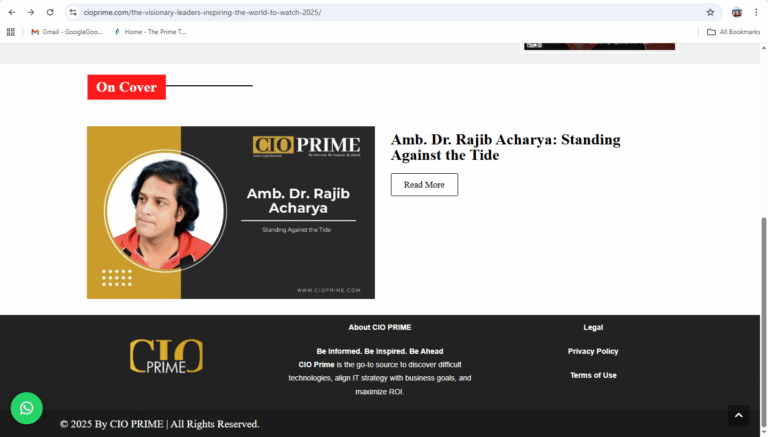
Task: Click the browser back arrow
Action: pos(12,12)
